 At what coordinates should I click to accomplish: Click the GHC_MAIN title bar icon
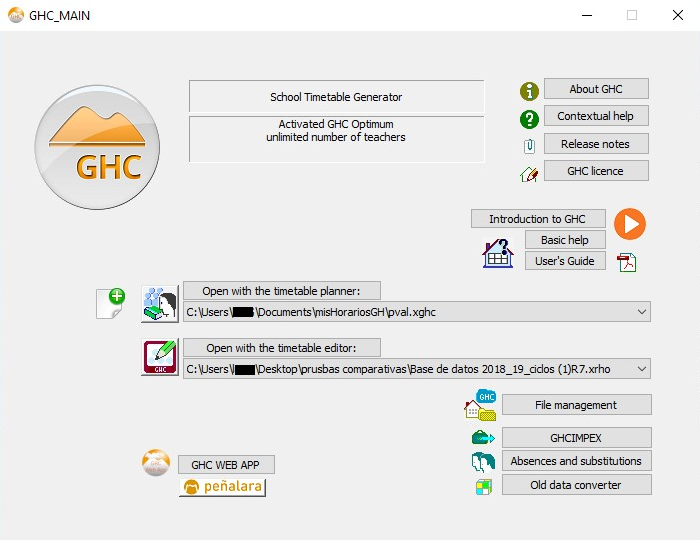[16, 15]
